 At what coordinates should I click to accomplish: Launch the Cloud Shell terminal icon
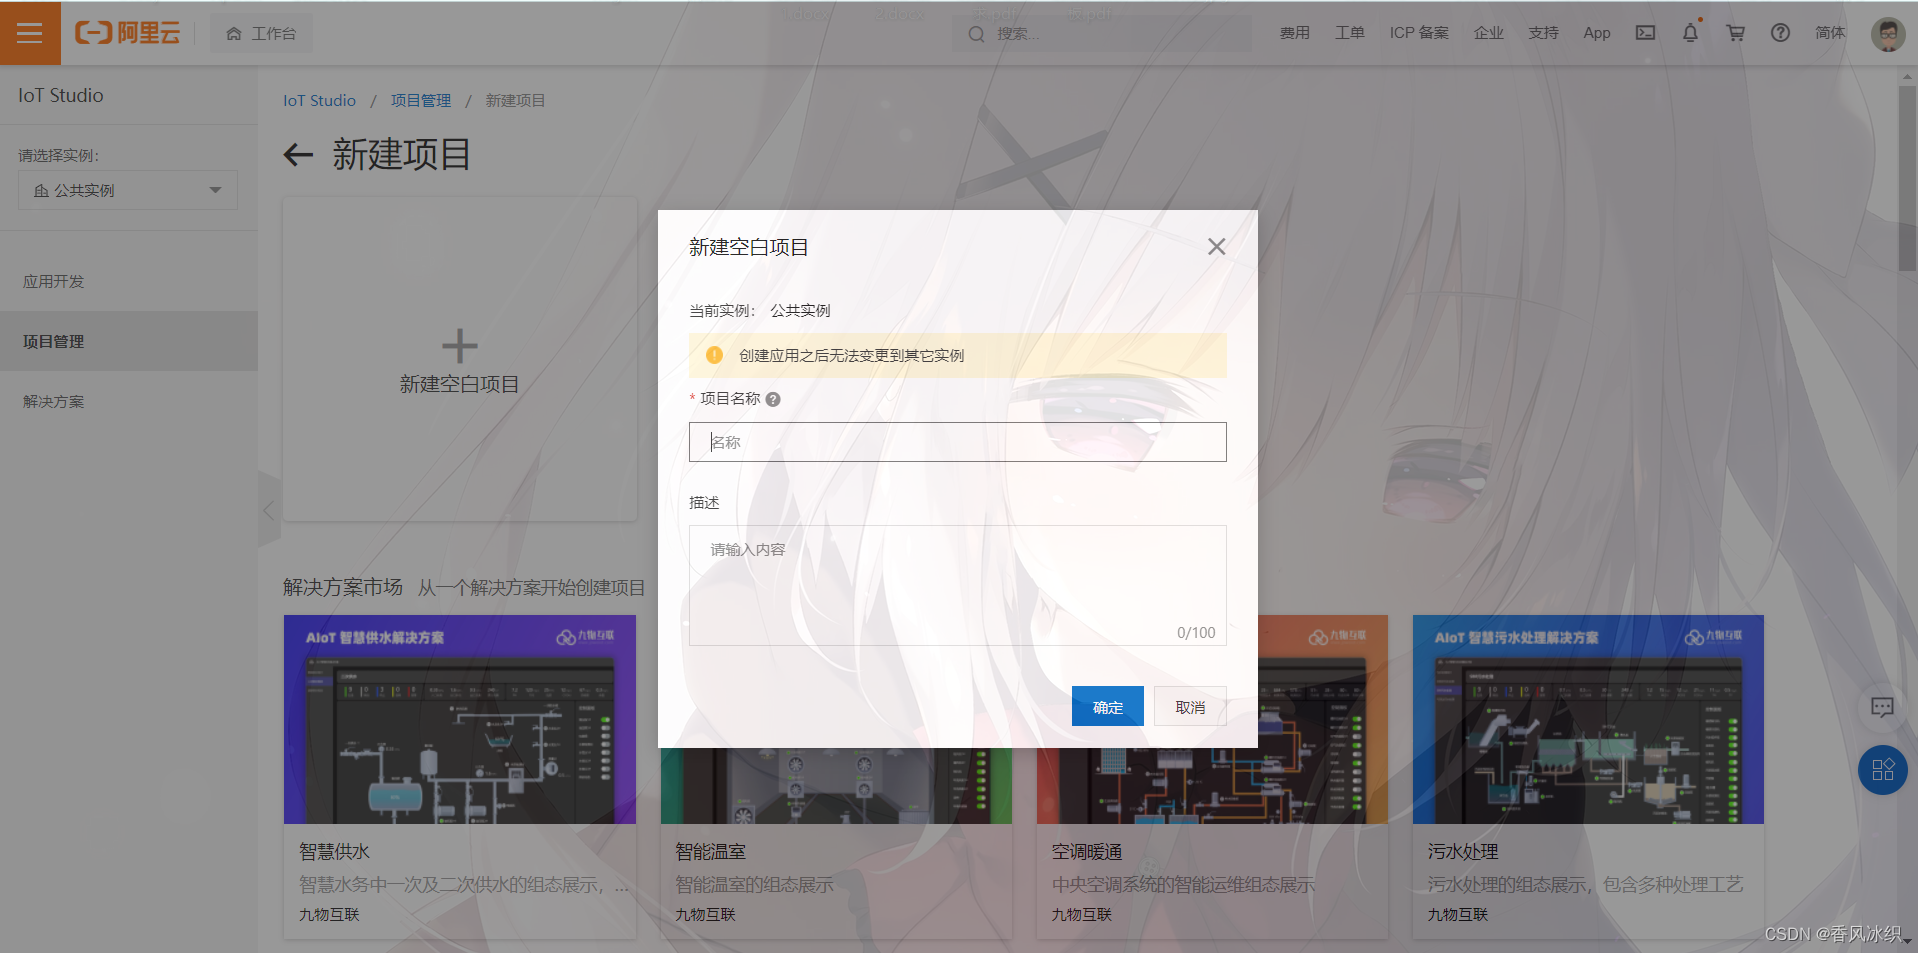click(x=1645, y=33)
